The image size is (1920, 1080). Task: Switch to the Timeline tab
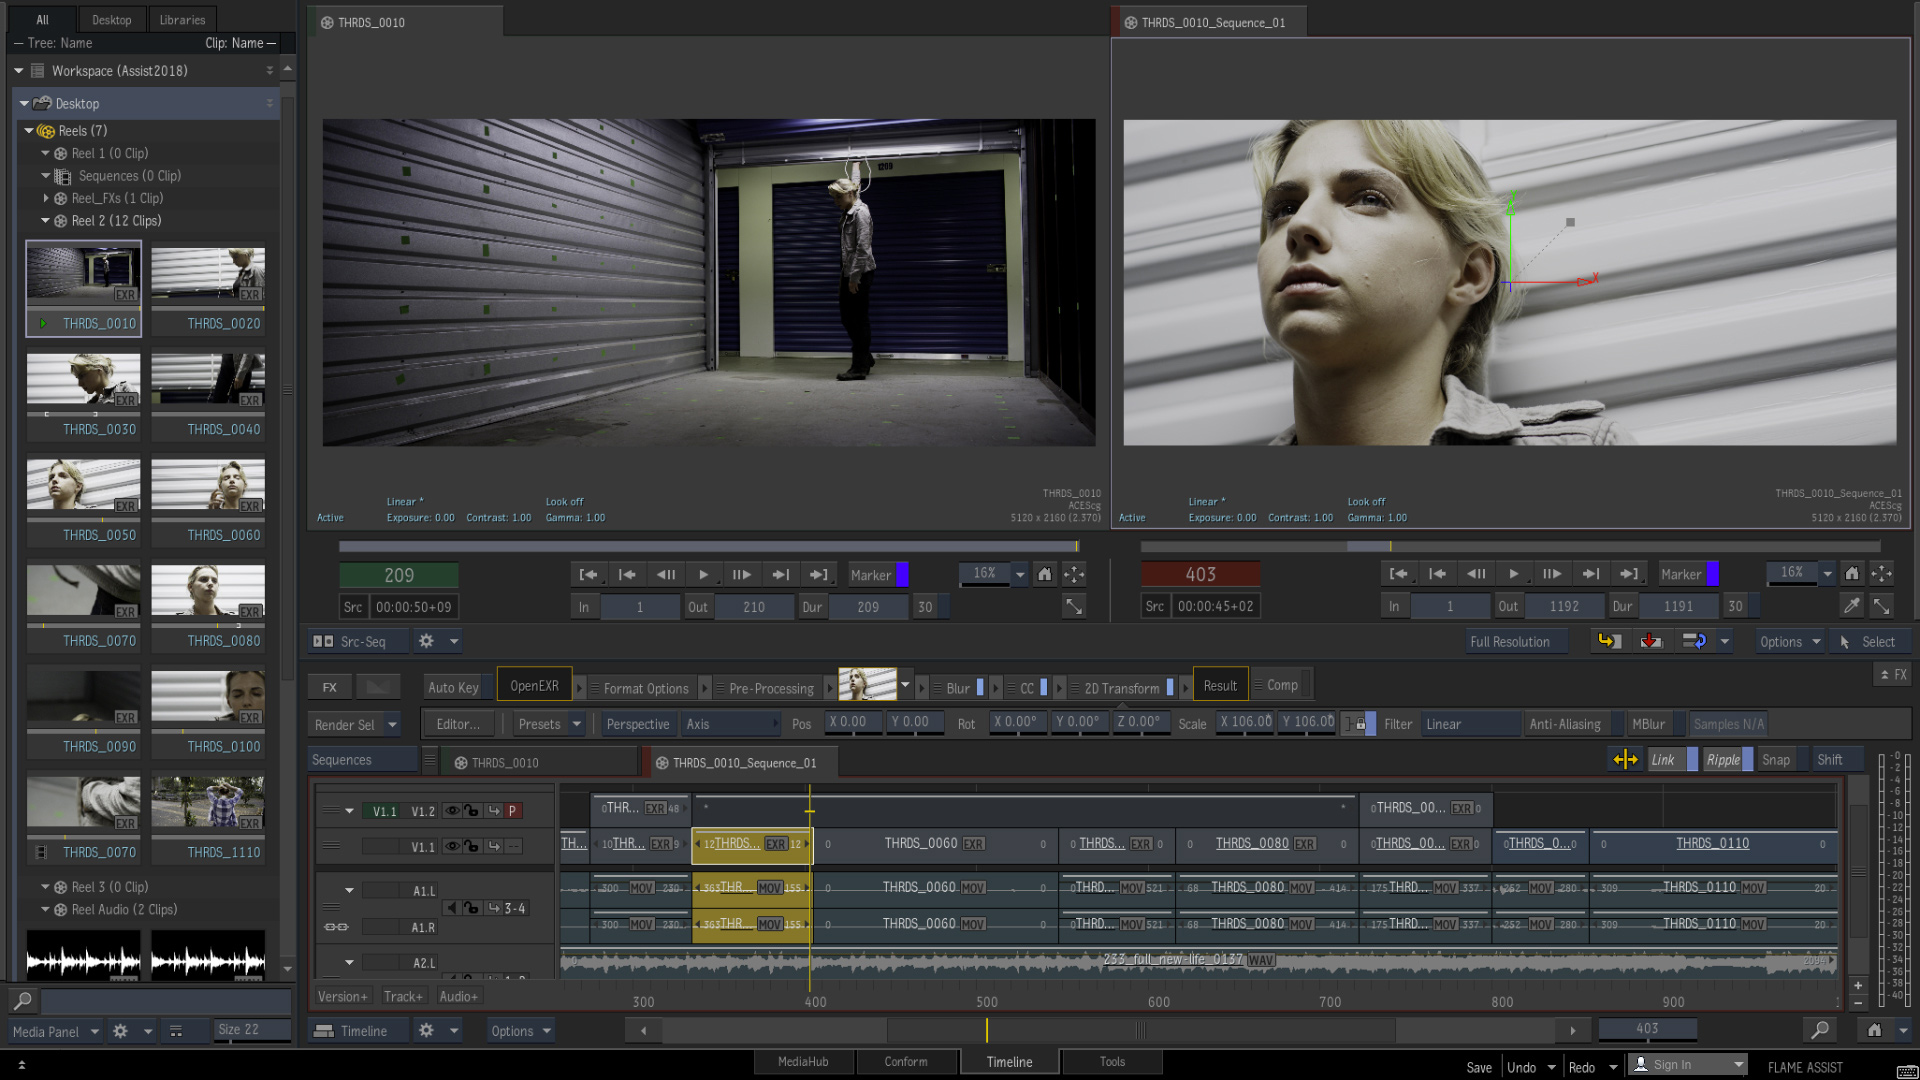(1009, 1062)
